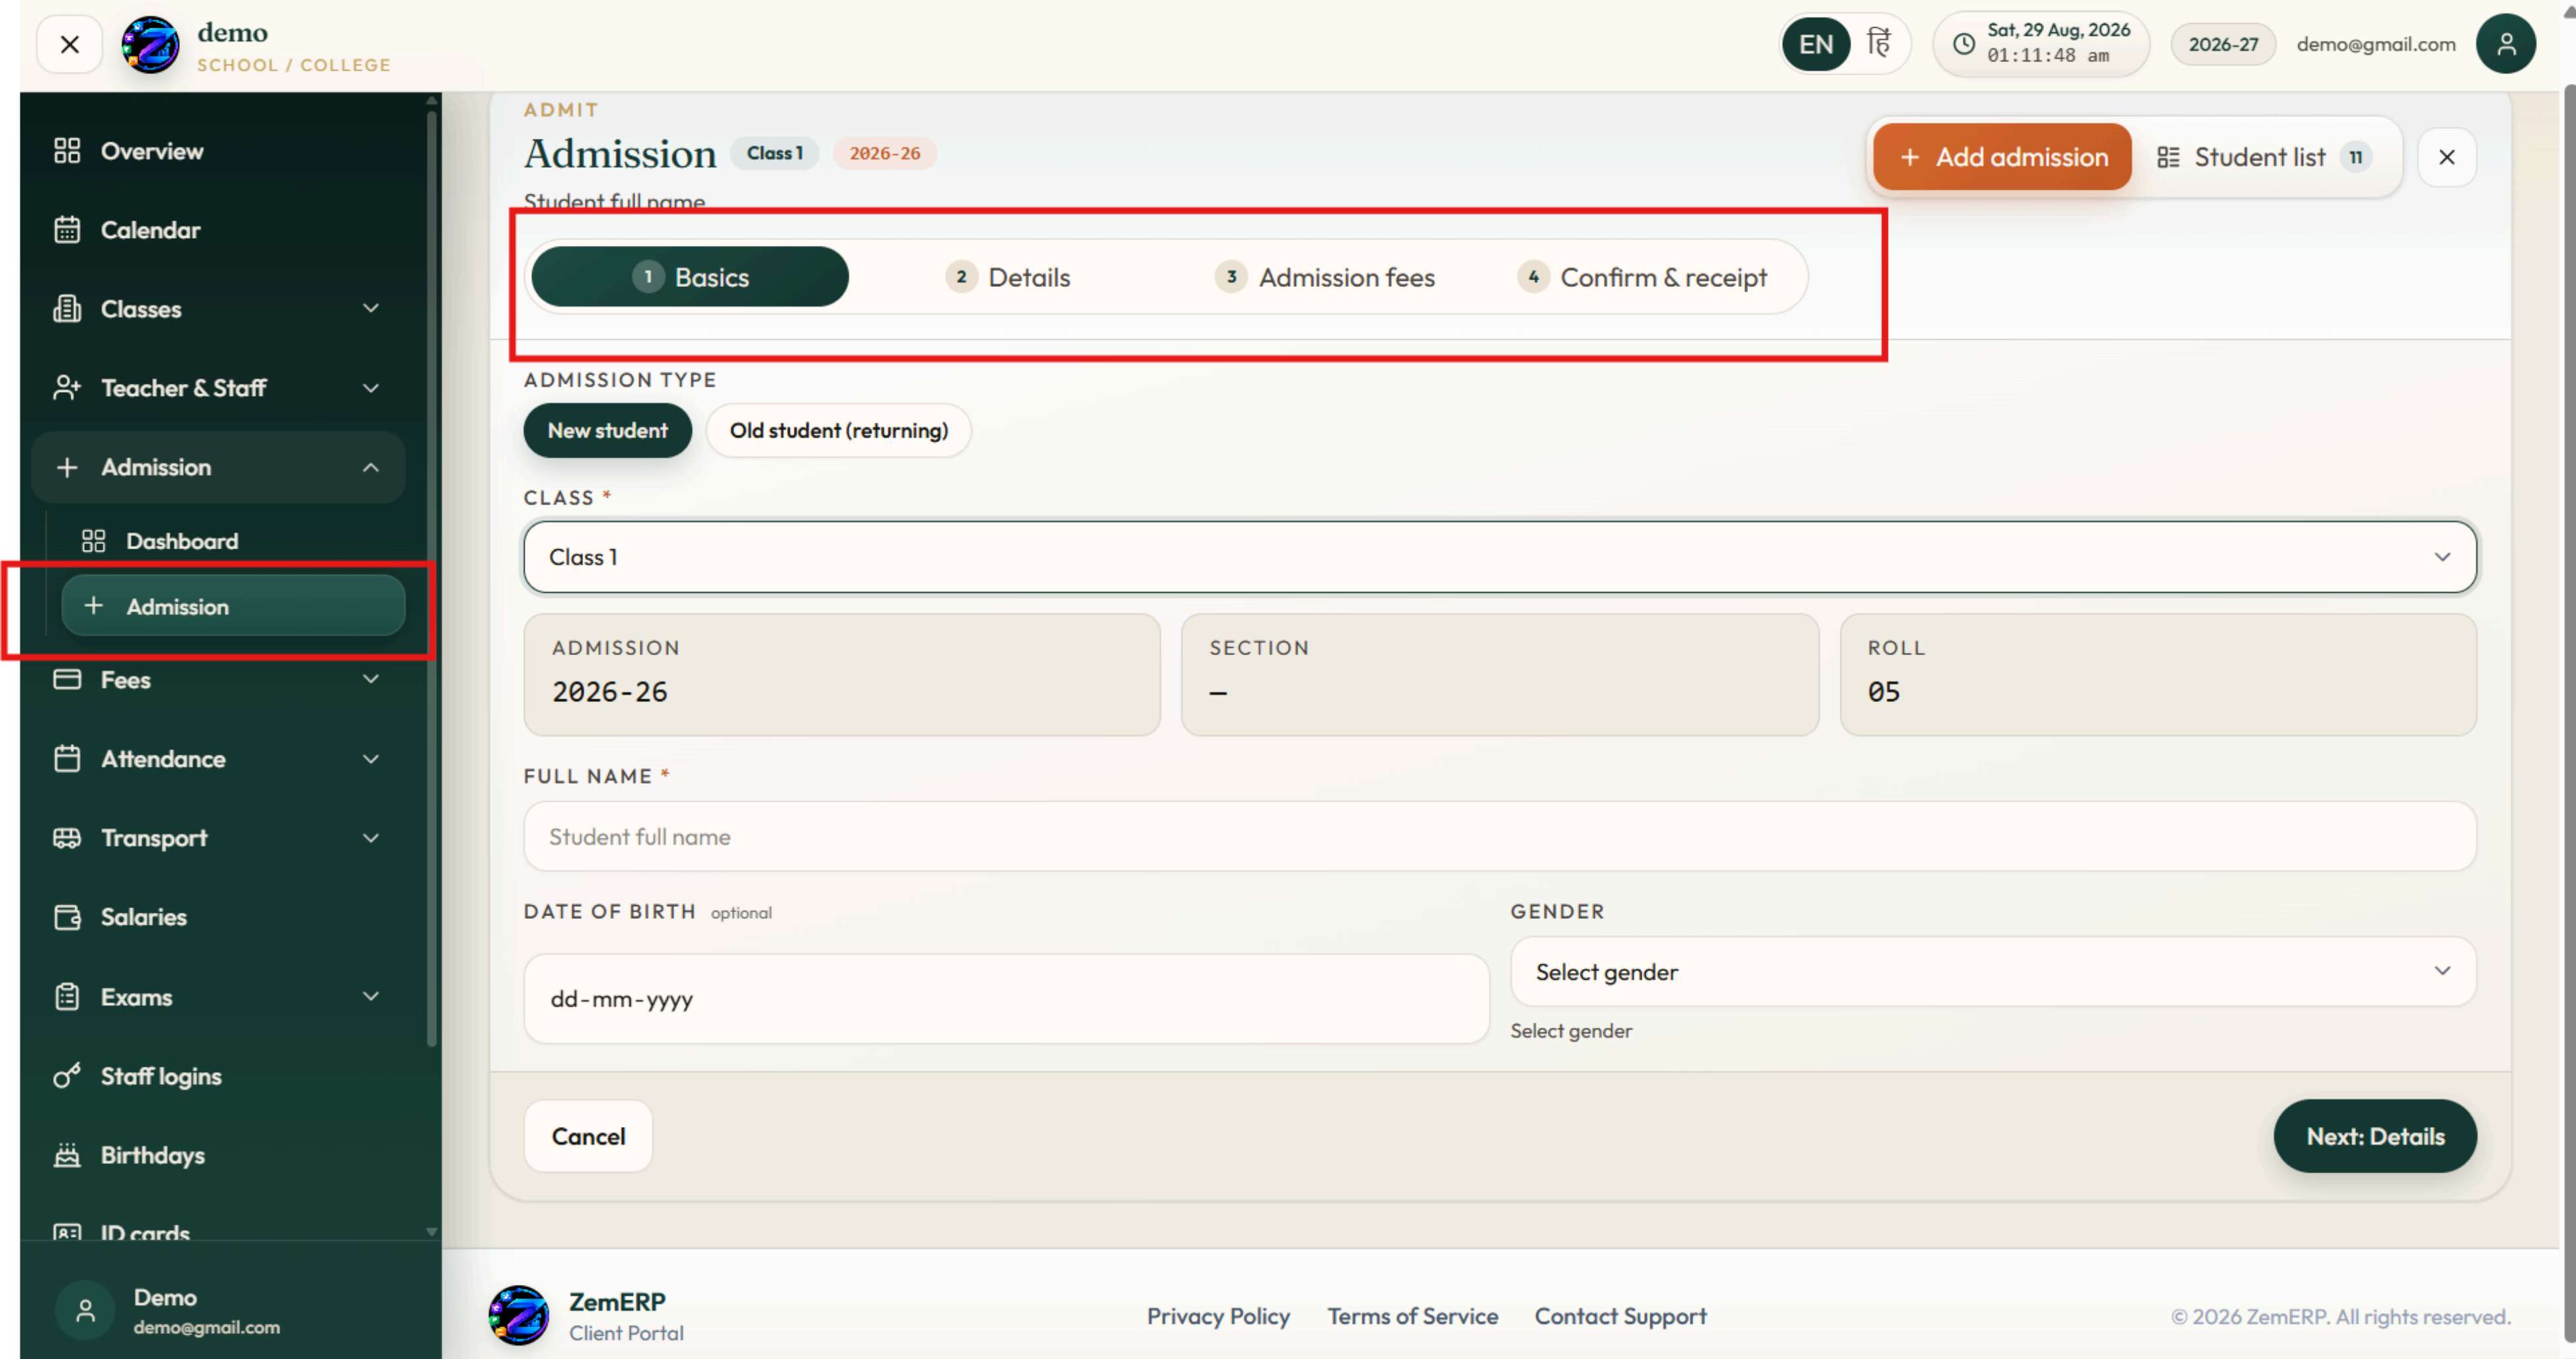Choose New student admission type

point(607,431)
